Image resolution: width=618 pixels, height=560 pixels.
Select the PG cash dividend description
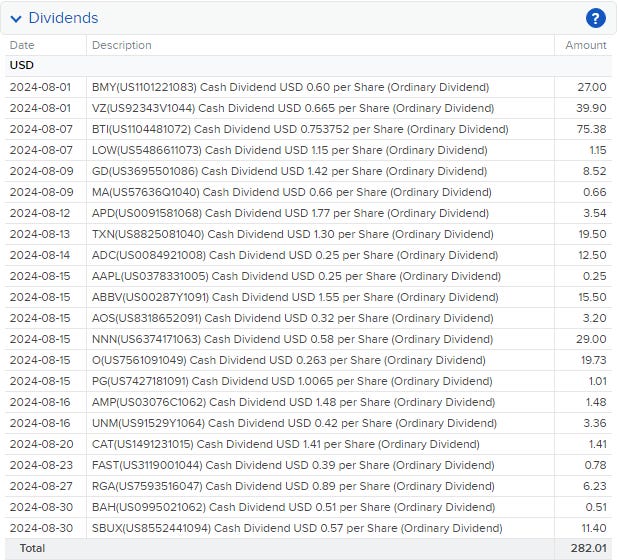(292, 381)
